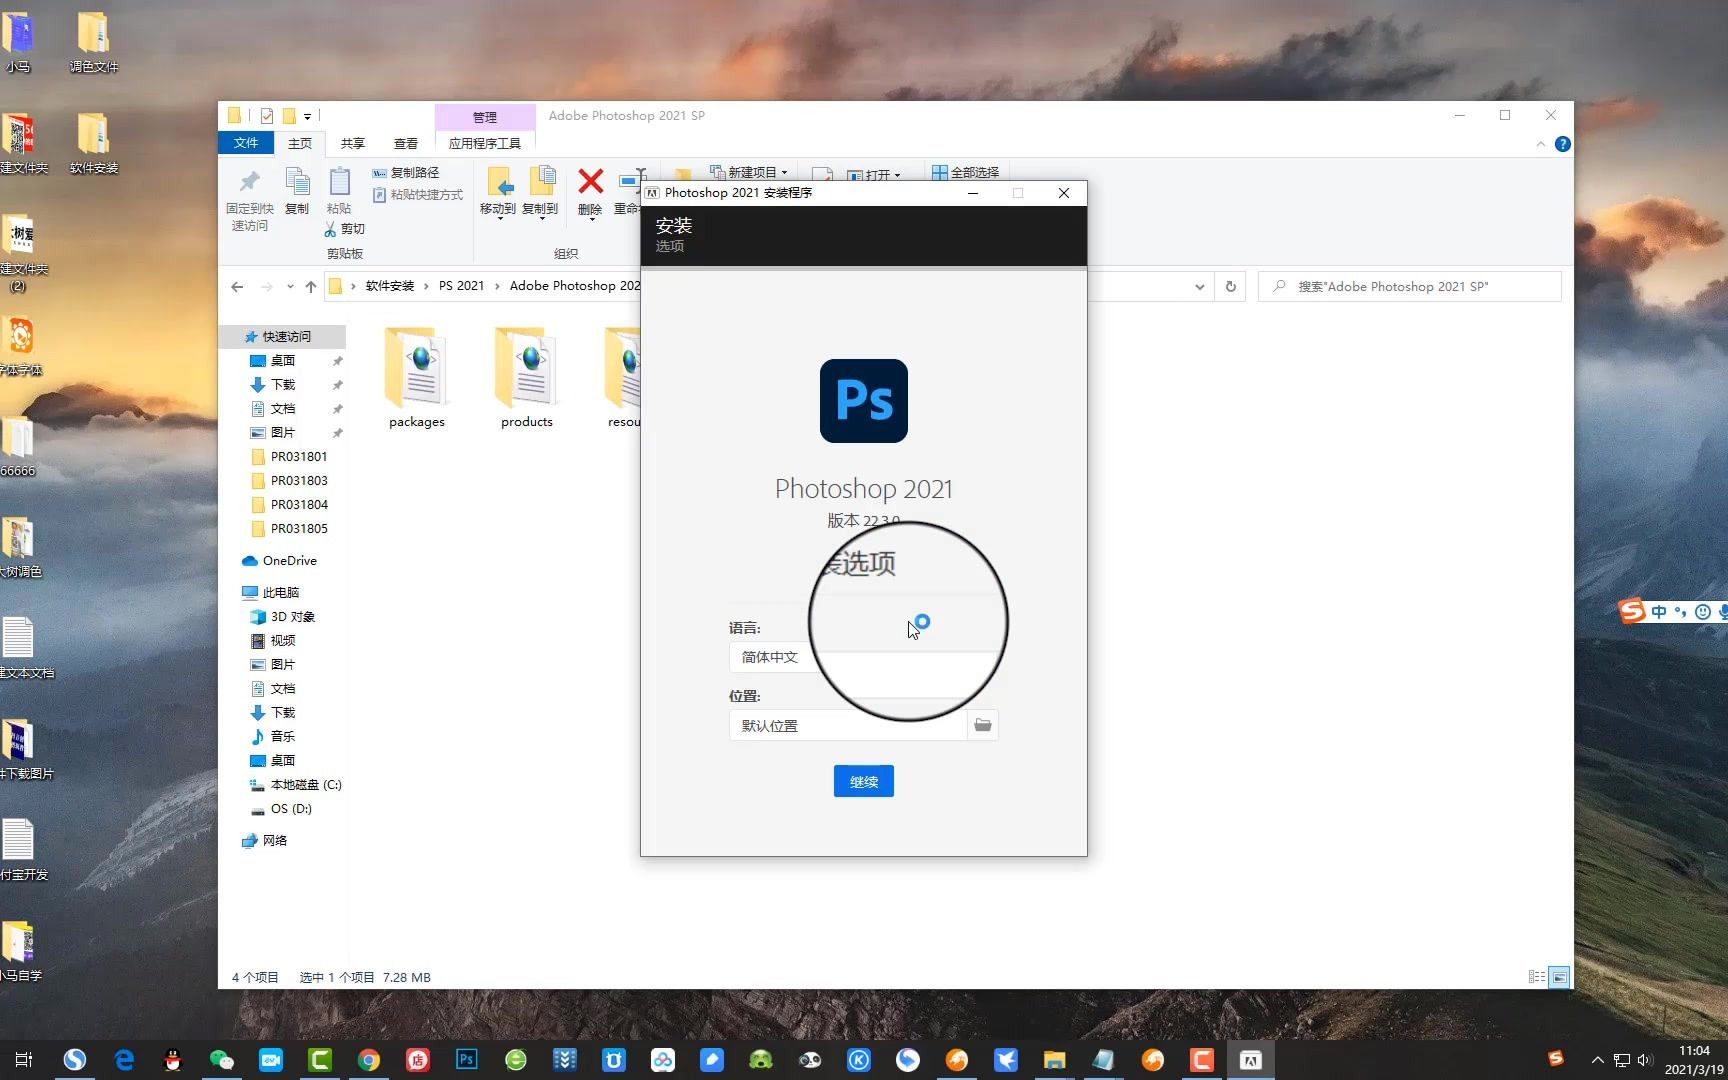Click the properties checkmark icon in title bar
This screenshot has height=1080, width=1728.
pyautogui.click(x=267, y=116)
